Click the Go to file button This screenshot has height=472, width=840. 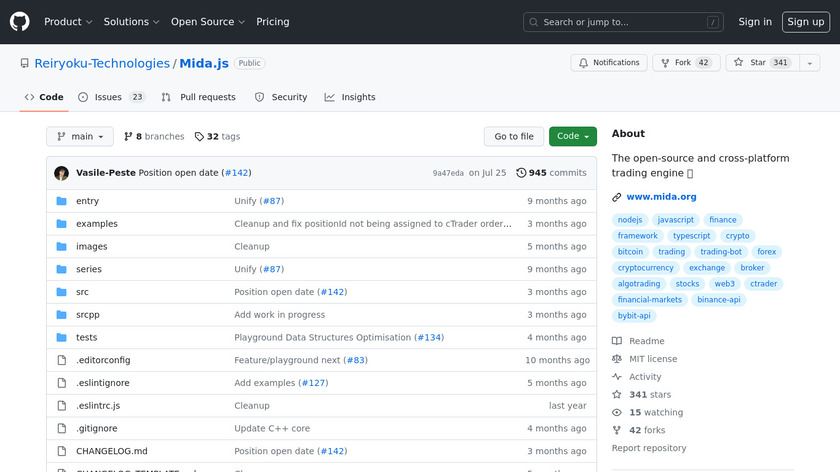(x=514, y=137)
